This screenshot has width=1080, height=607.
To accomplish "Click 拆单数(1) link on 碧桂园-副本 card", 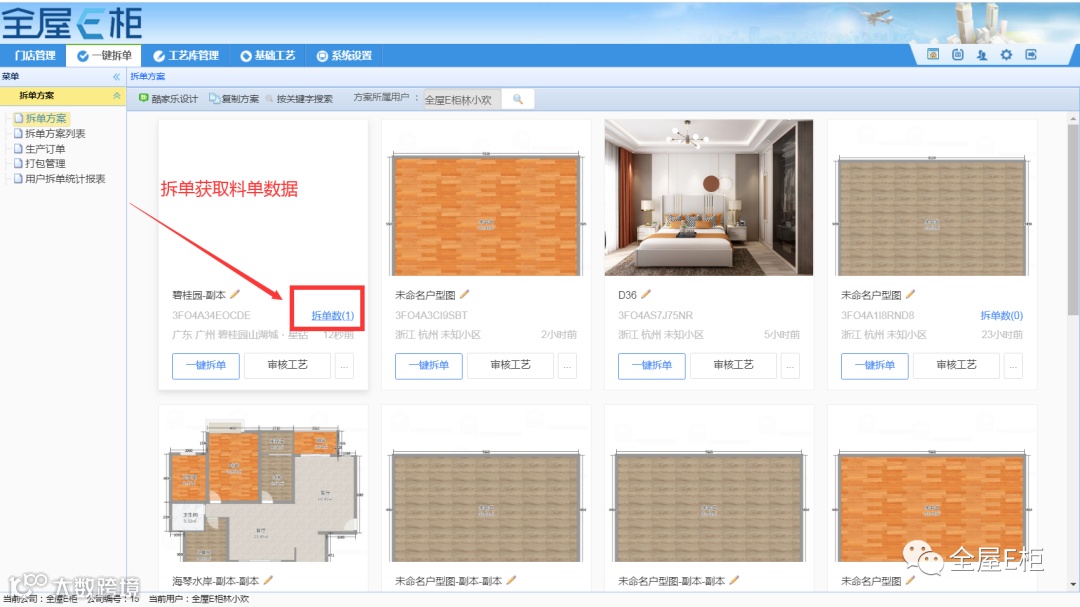I will click(x=333, y=316).
